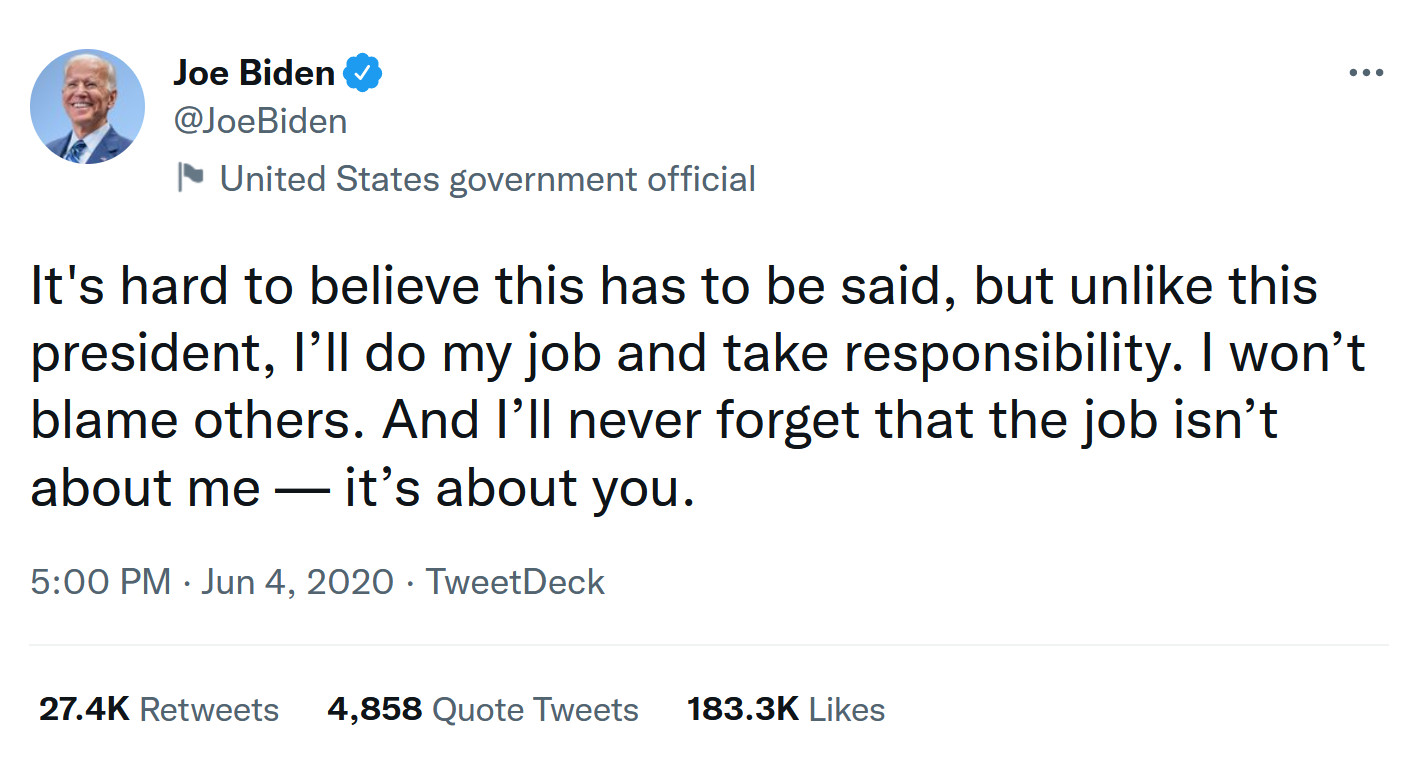Open the @JoeBiden handle link
Screen dimensions: 1420x769
pyautogui.click(x=260, y=122)
